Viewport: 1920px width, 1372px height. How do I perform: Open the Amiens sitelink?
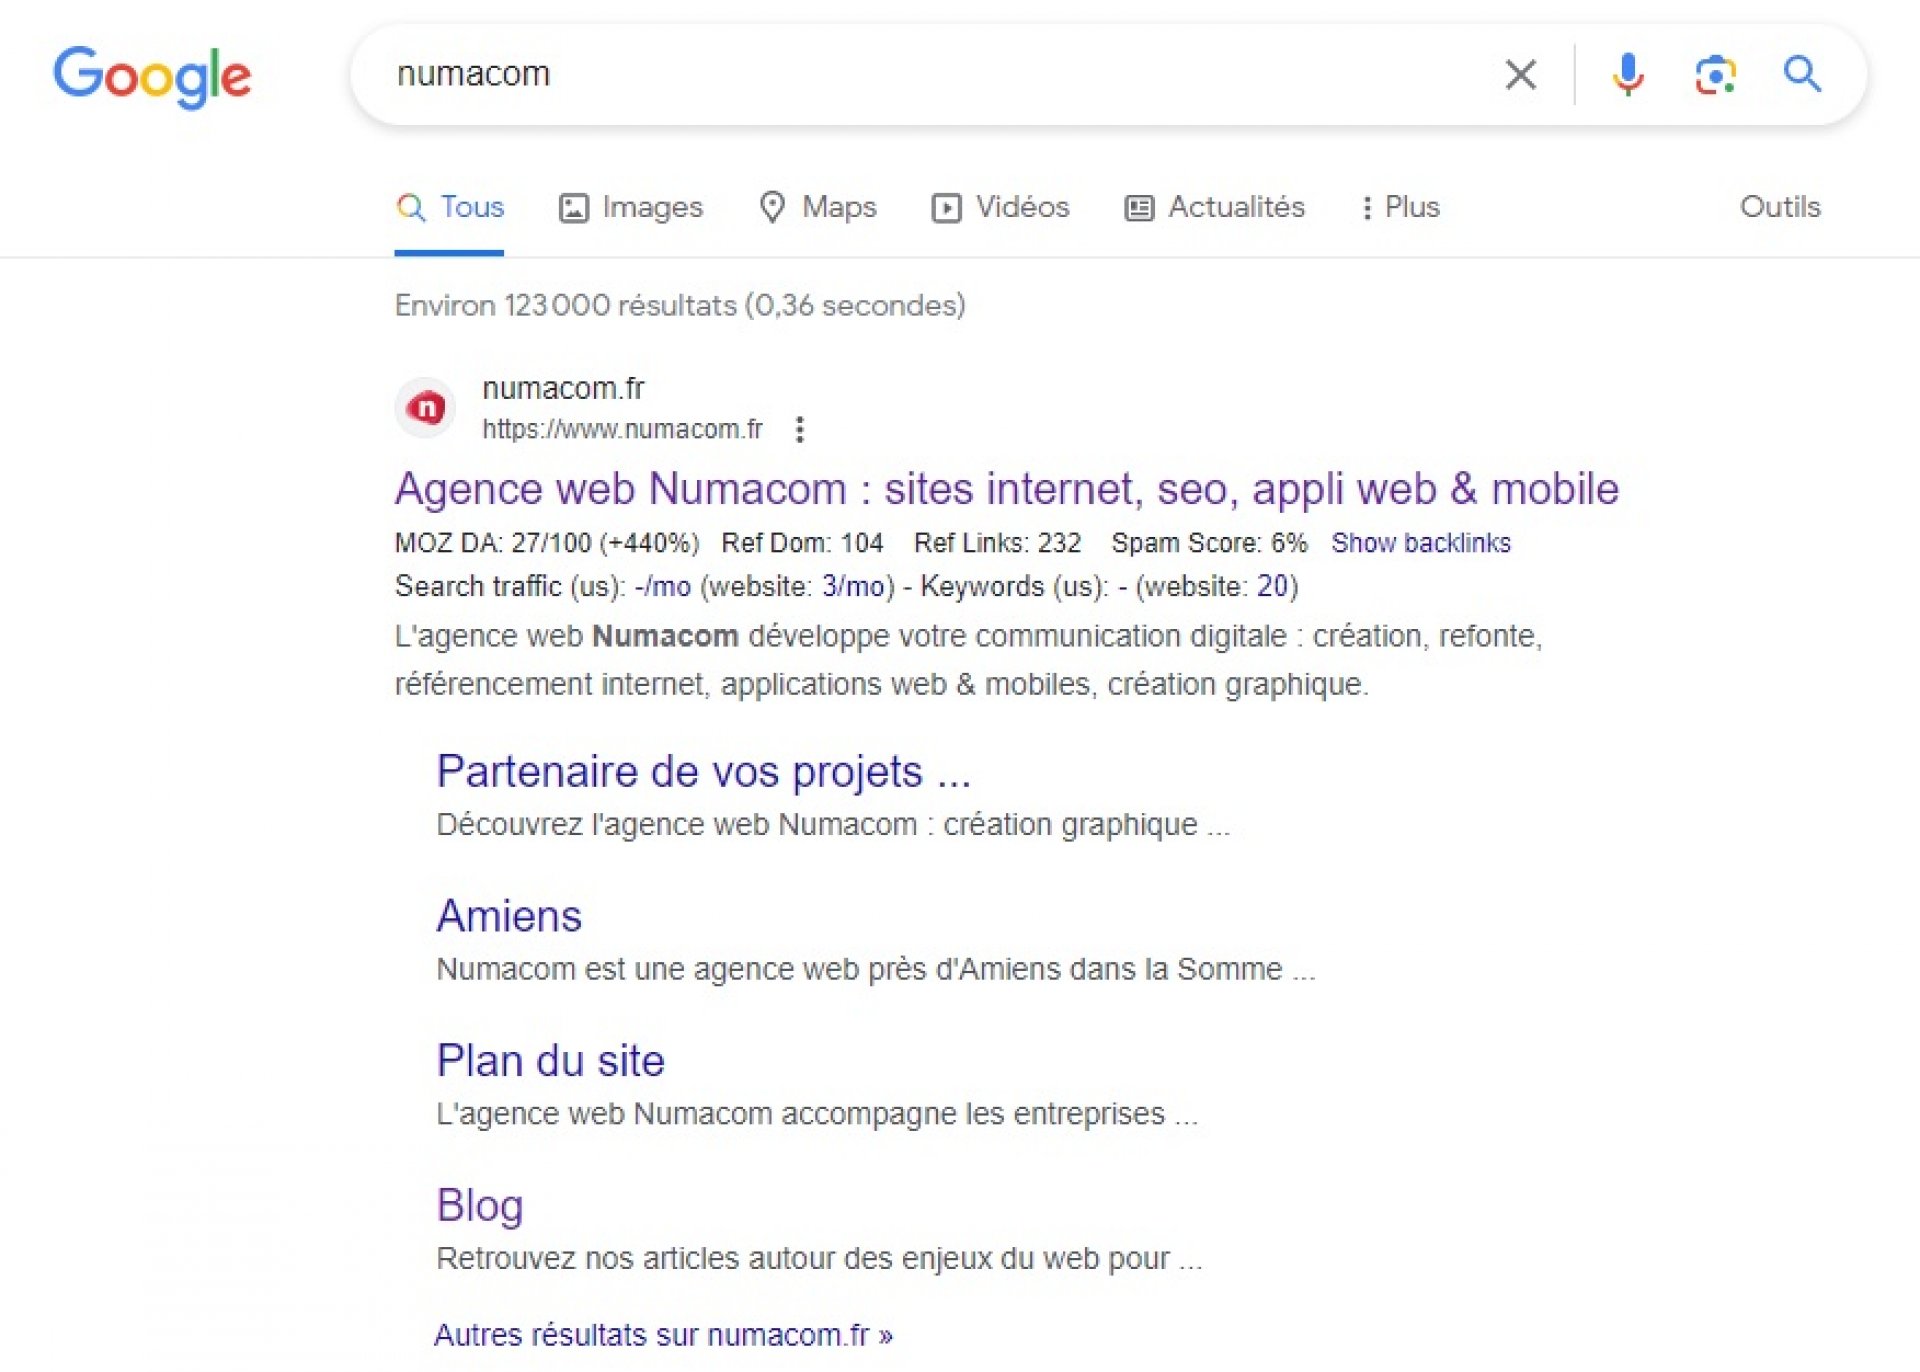pyautogui.click(x=509, y=916)
